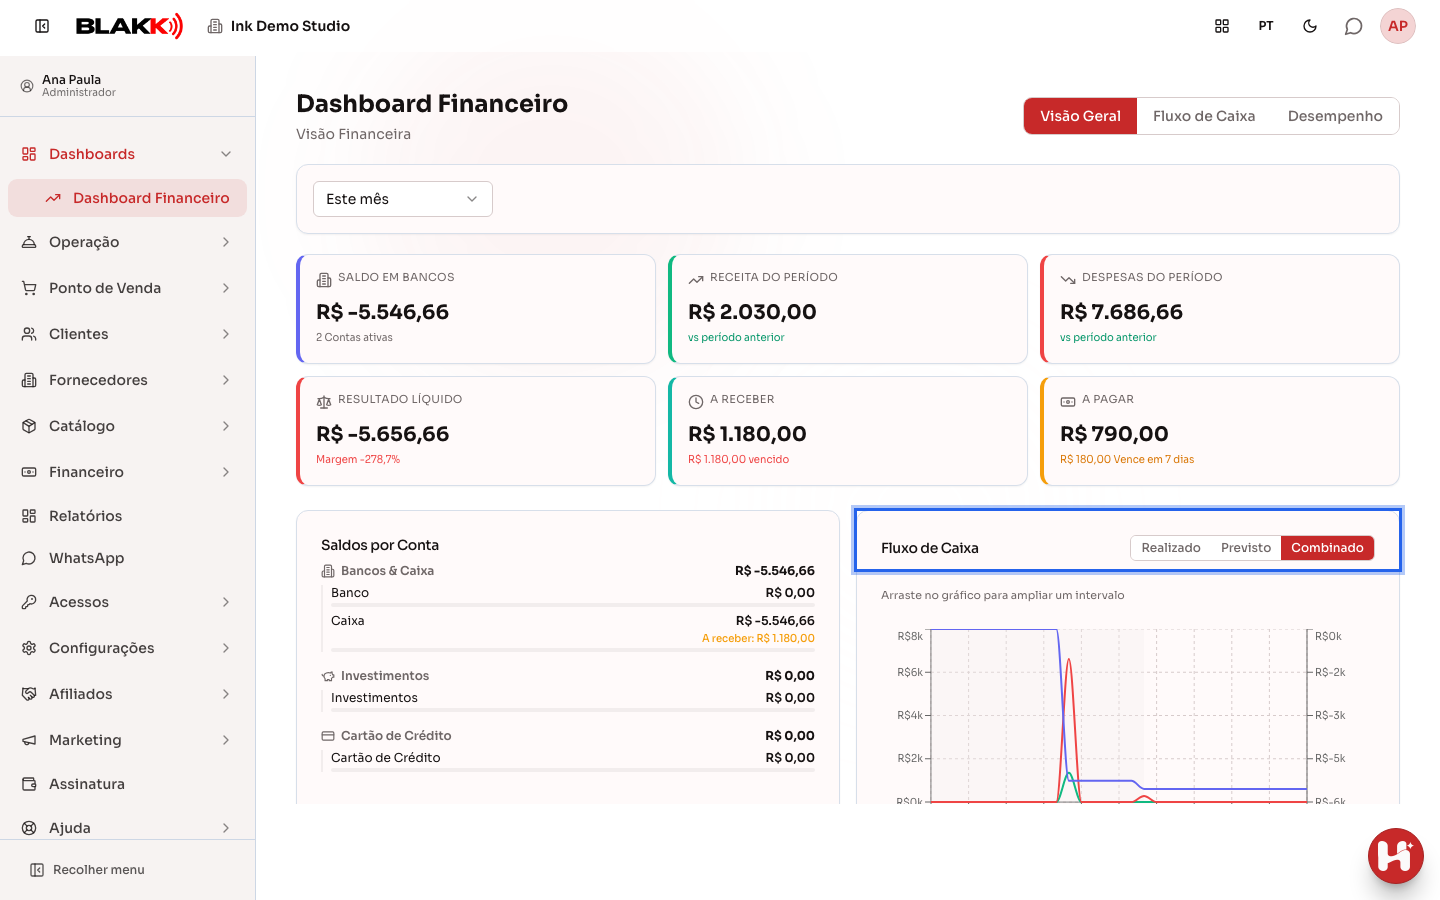Select Previsto cash flow view
The image size is (1440, 900).
[x=1246, y=548]
